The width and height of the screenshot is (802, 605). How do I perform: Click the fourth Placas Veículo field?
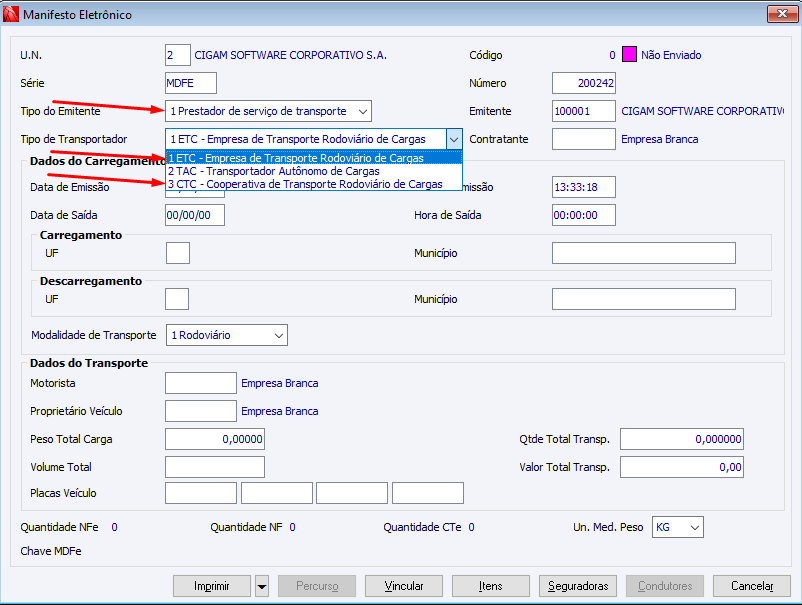[x=428, y=493]
